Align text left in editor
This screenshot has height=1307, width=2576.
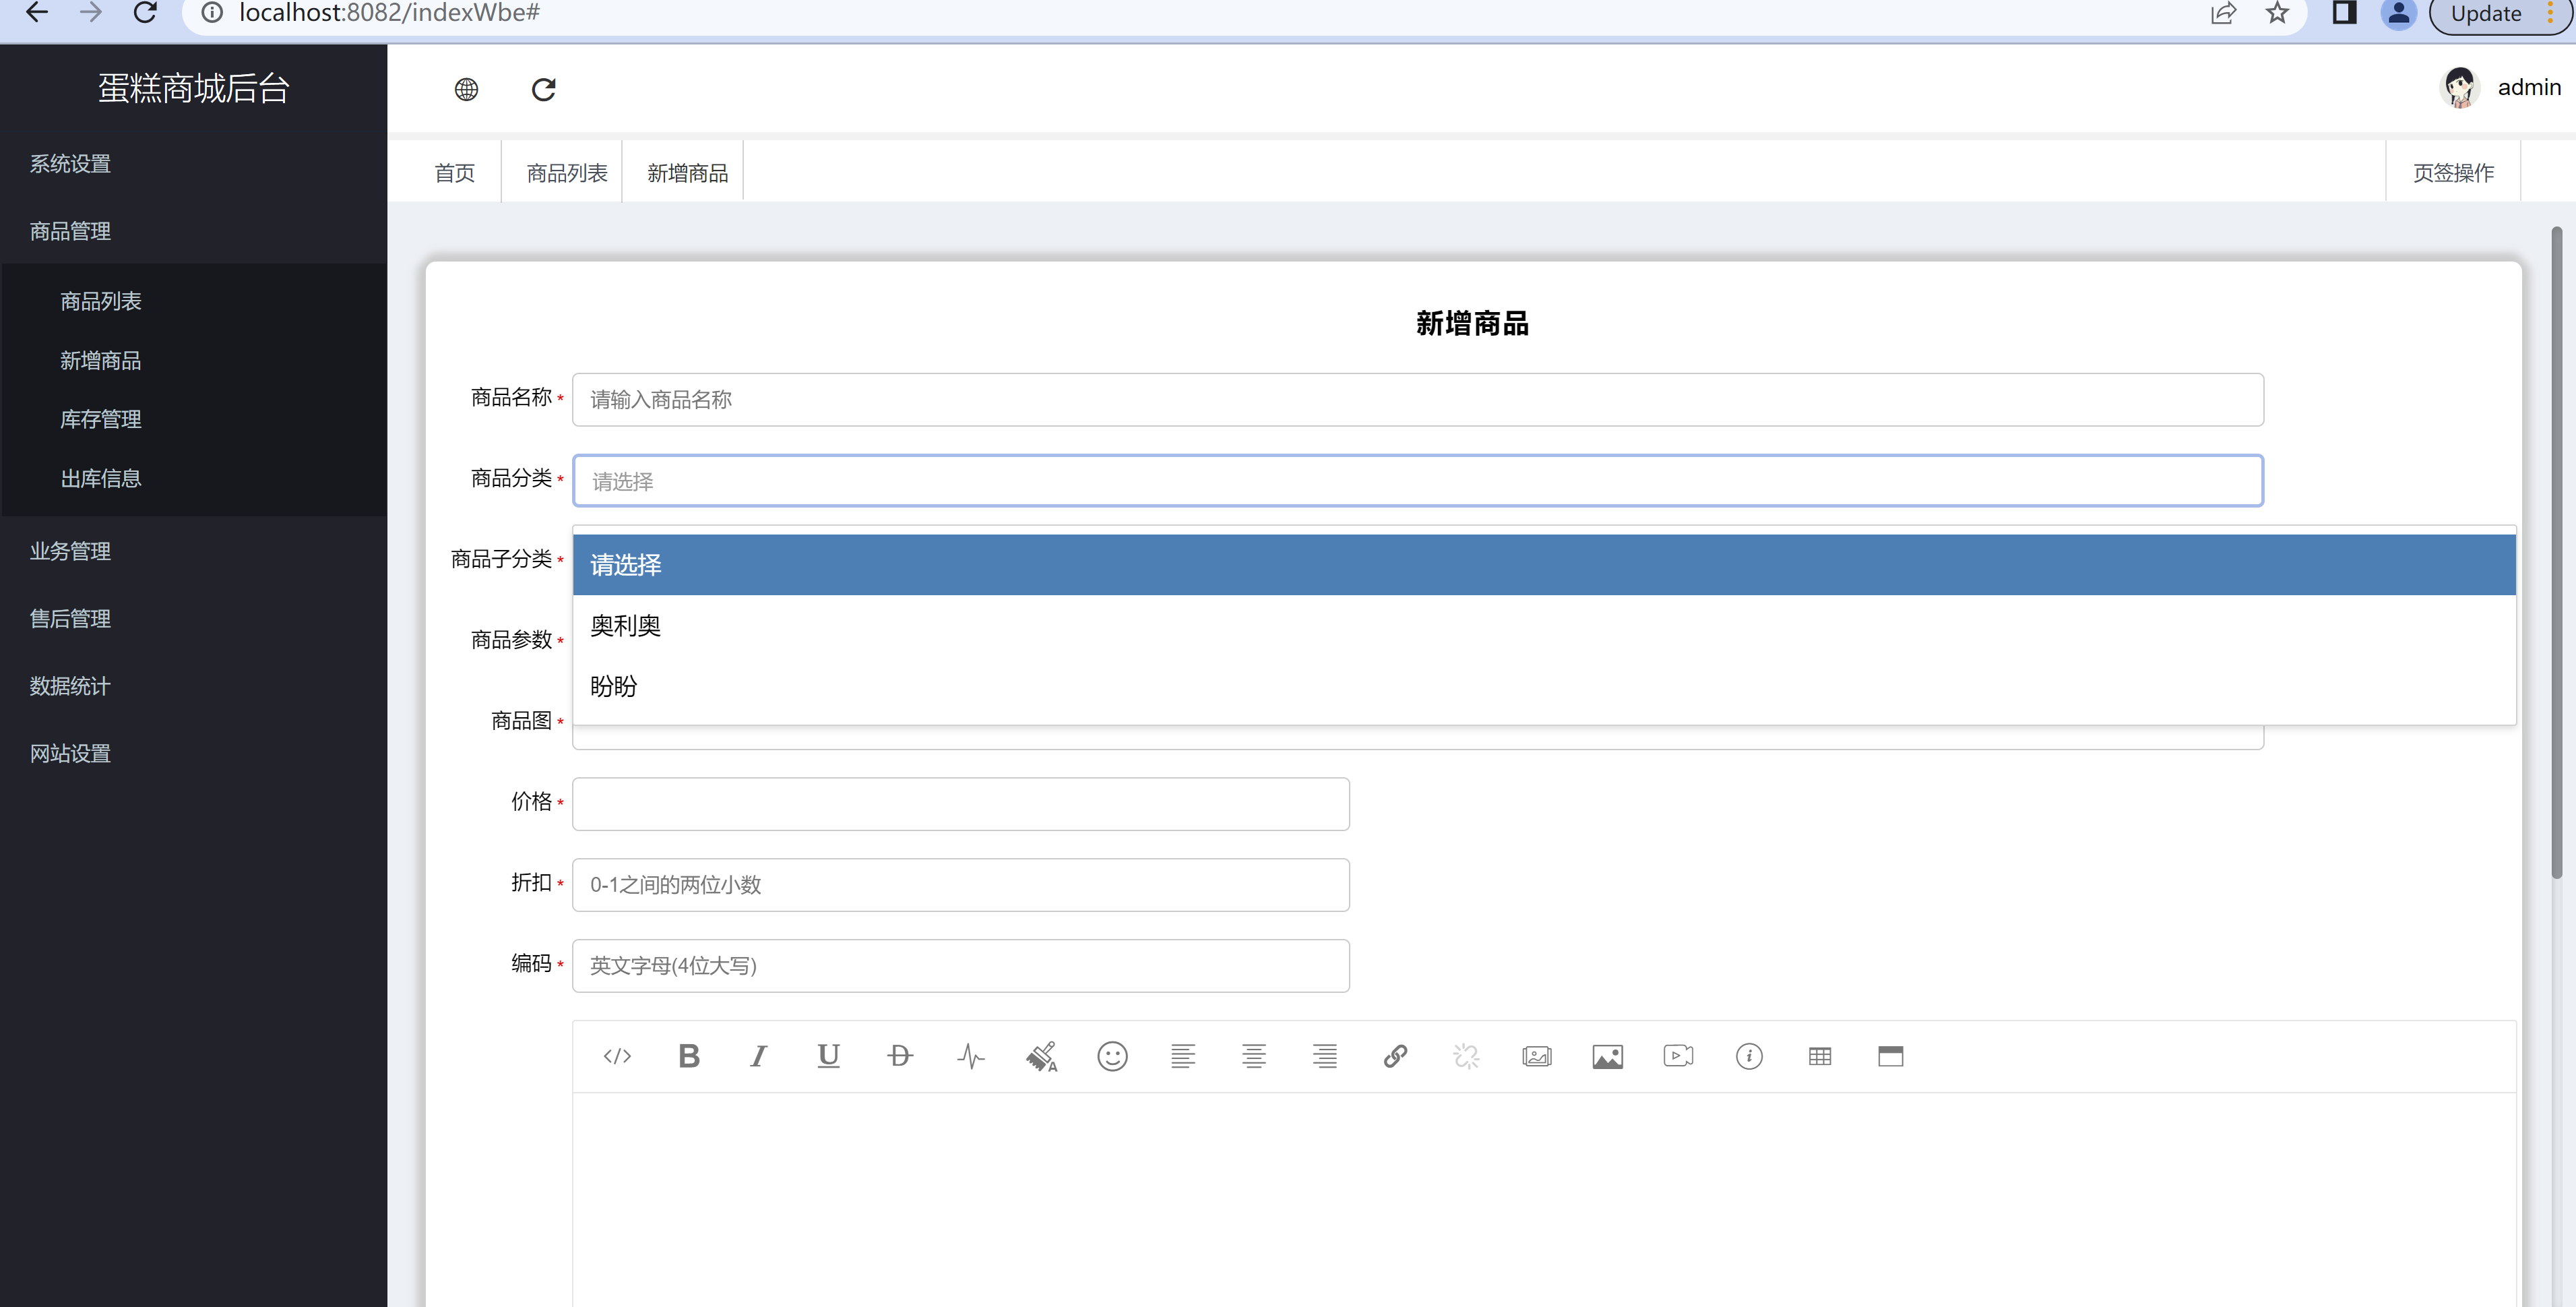(x=1183, y=1056)
